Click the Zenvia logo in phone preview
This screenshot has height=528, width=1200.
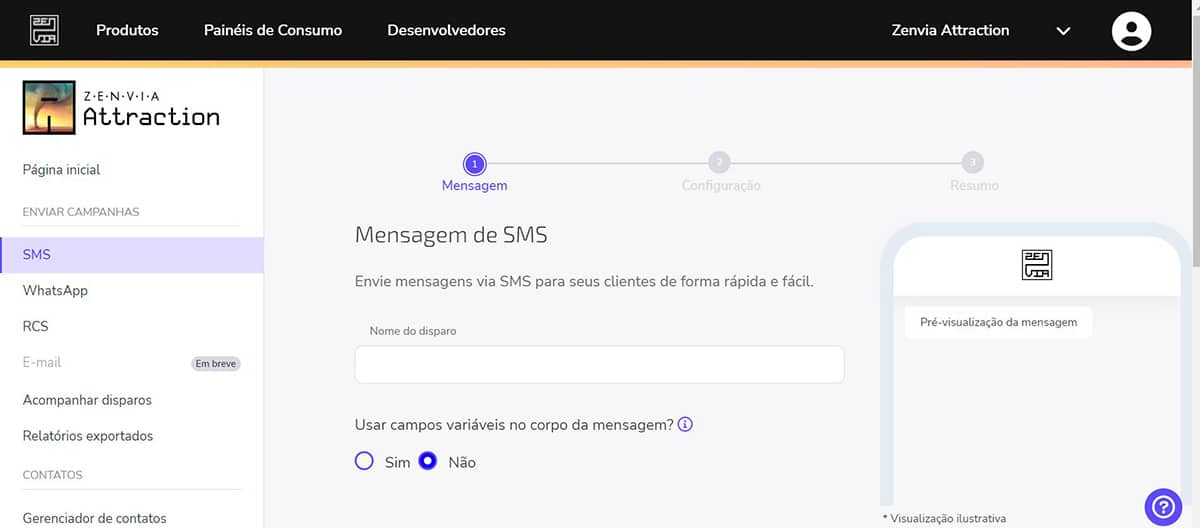pyautogui.click(x=1037, y=265)
